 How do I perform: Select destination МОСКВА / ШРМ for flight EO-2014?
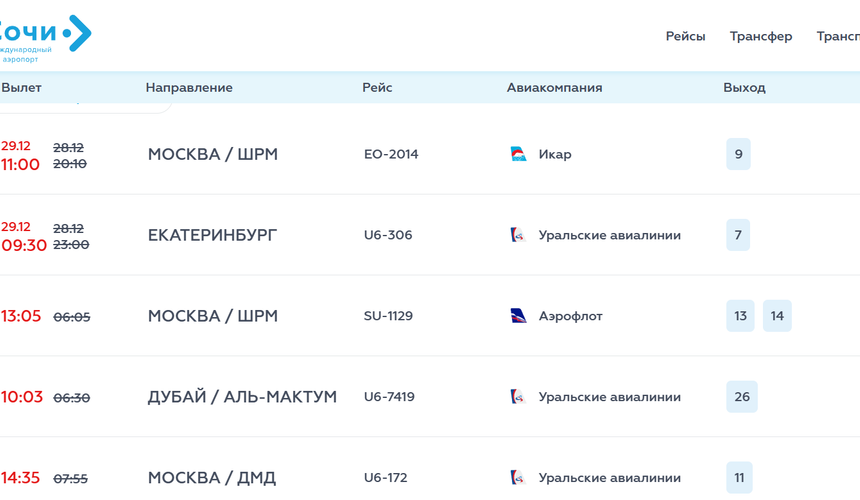(213, 154)
